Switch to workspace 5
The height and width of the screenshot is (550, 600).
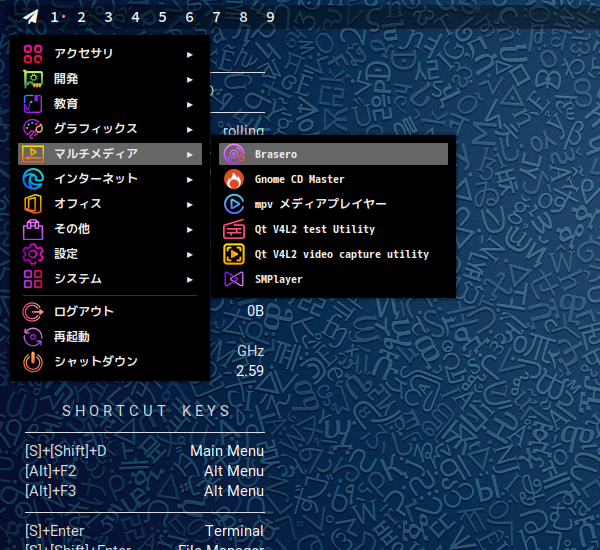click(162, 17)
